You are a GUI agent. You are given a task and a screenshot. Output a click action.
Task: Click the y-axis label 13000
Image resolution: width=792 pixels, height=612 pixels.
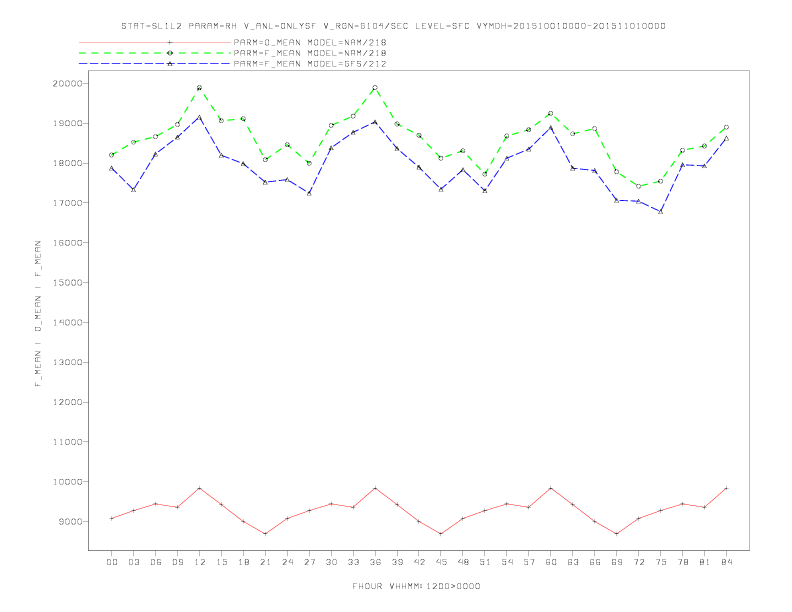[x=68, y=362]
